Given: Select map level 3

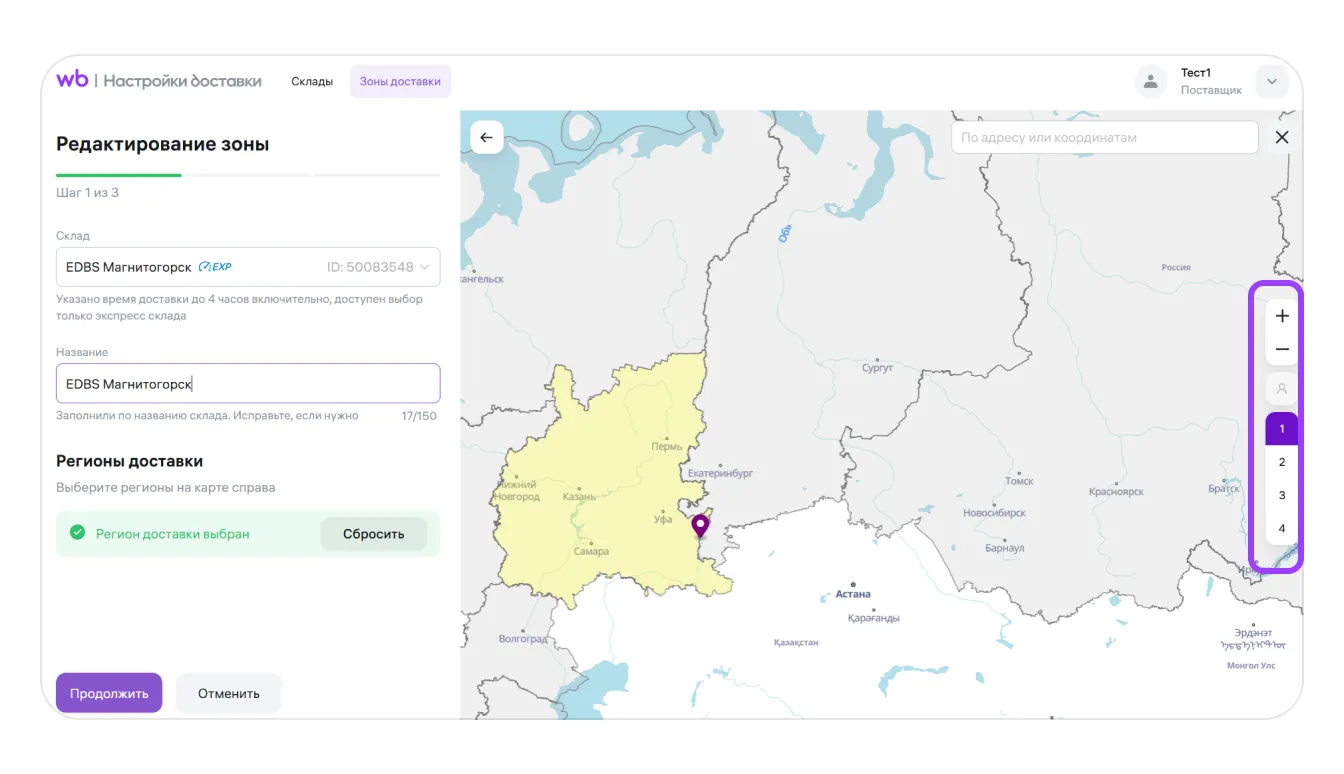Looking at the screenshot, I should pos(1282,495).
